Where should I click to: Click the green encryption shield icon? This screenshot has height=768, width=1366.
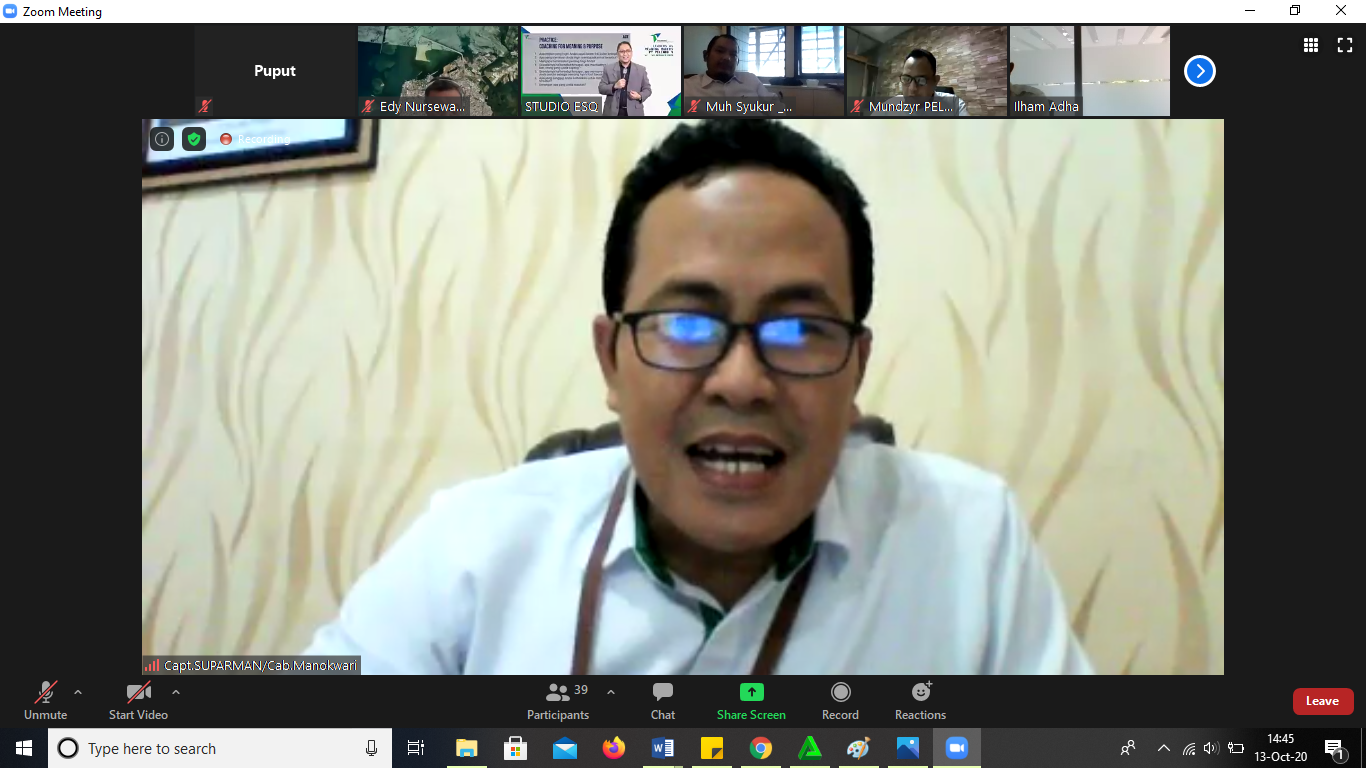coord(194,139)
